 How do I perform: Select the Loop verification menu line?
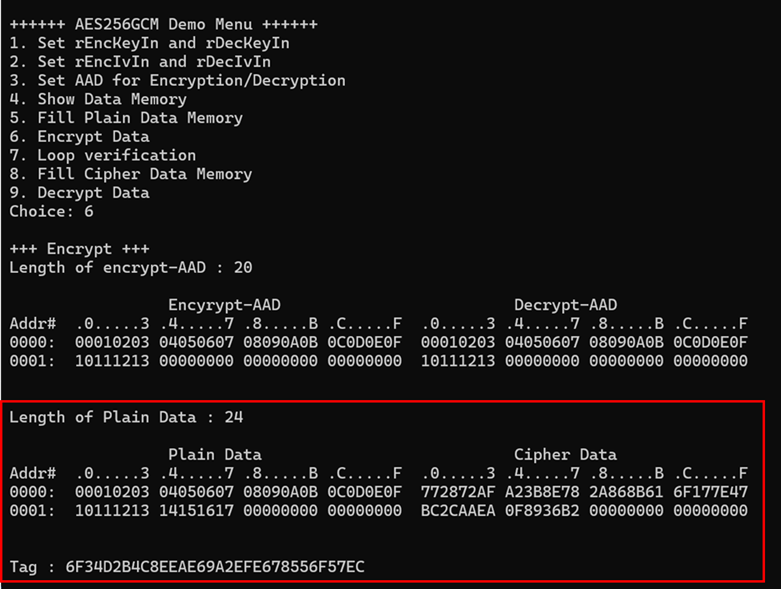pos(103,155)
